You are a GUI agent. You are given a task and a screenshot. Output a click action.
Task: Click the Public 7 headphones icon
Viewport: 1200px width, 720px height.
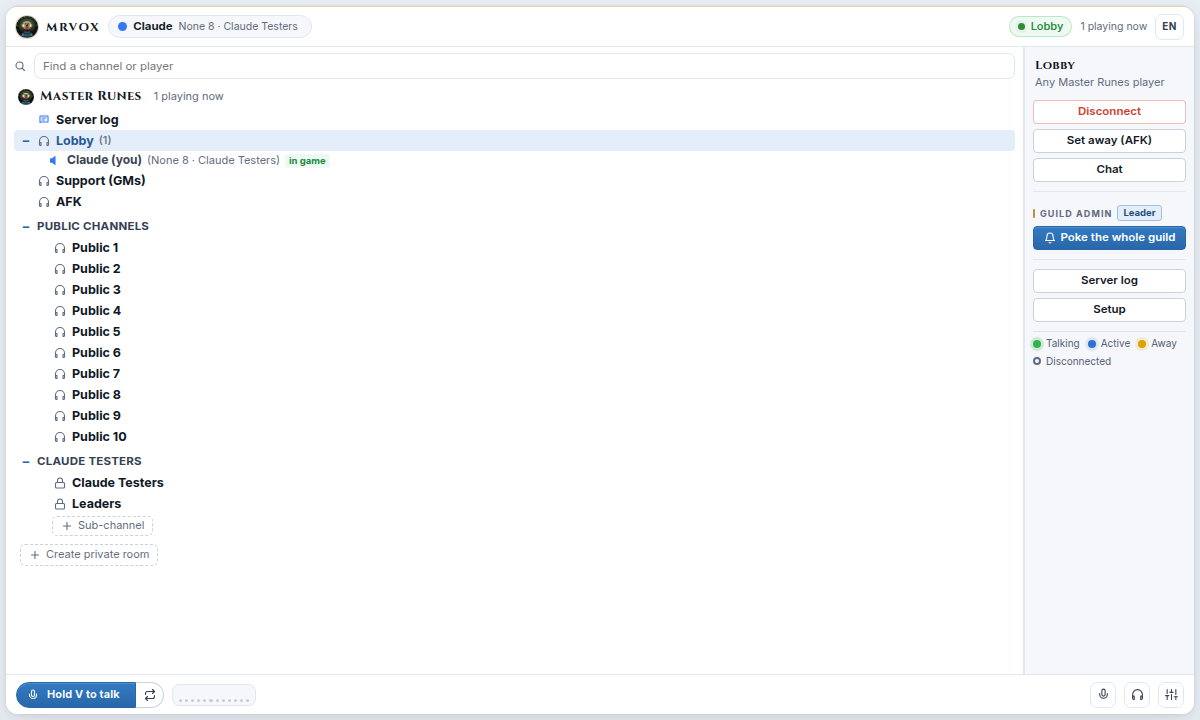click(60, 374)
